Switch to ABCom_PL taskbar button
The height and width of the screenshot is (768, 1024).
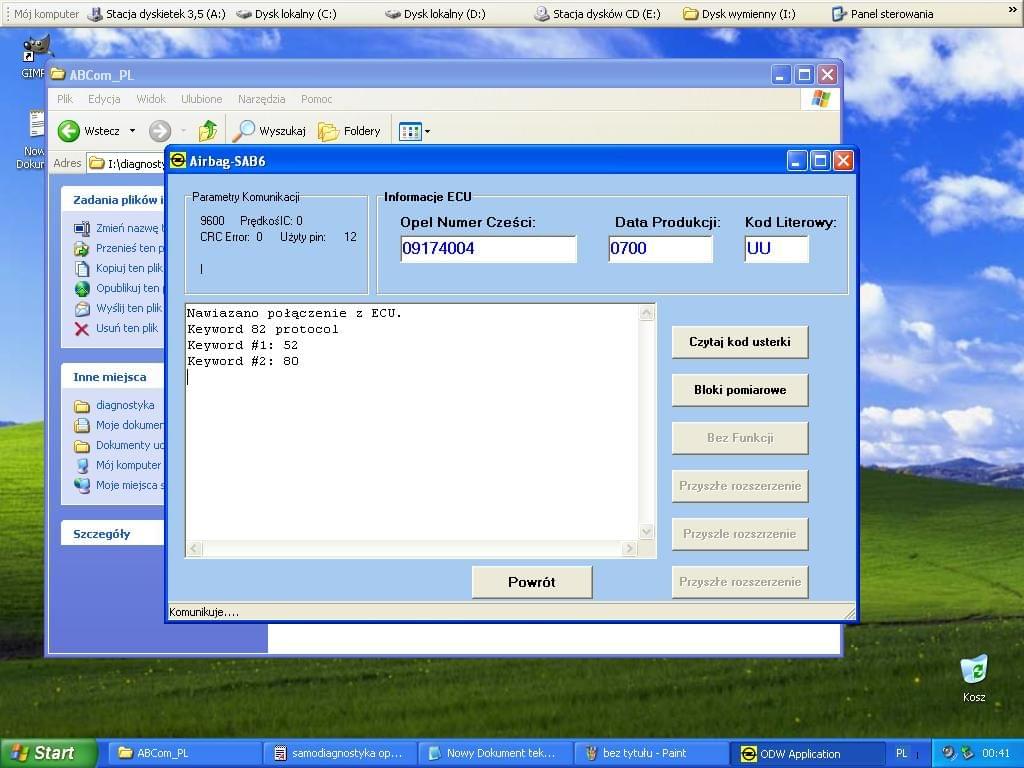(185, 754)
